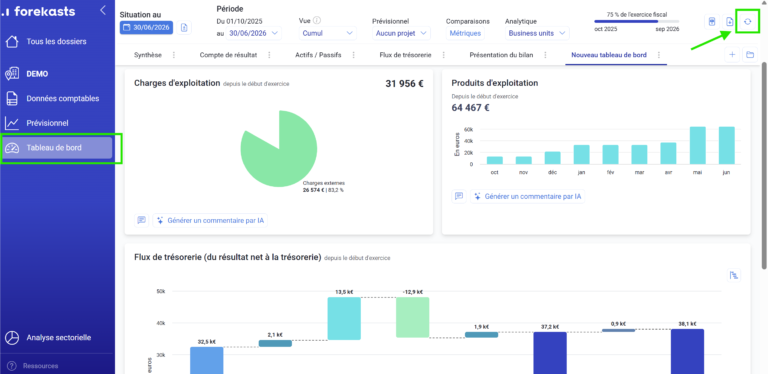Open the dashboards folder icon
Image resolution: width=768 pixels, height=374 pixels.
(749, 55)
